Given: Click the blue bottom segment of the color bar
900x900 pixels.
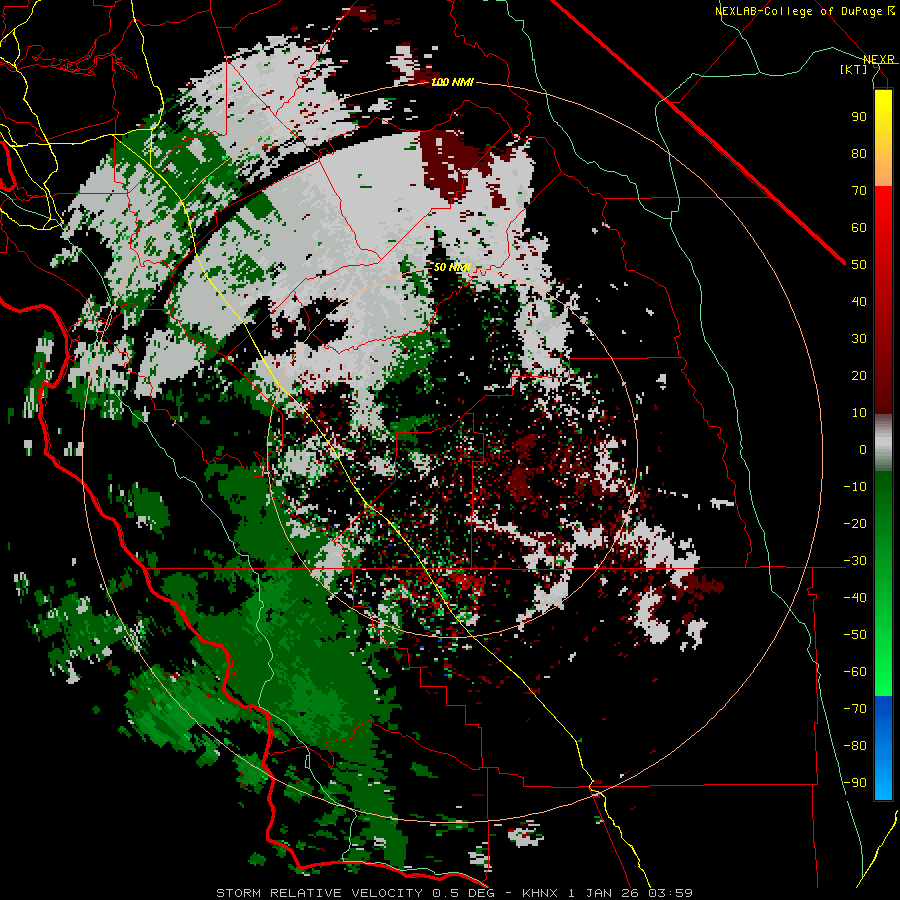Looking at the screenshot, I should (x=883, y=748).
